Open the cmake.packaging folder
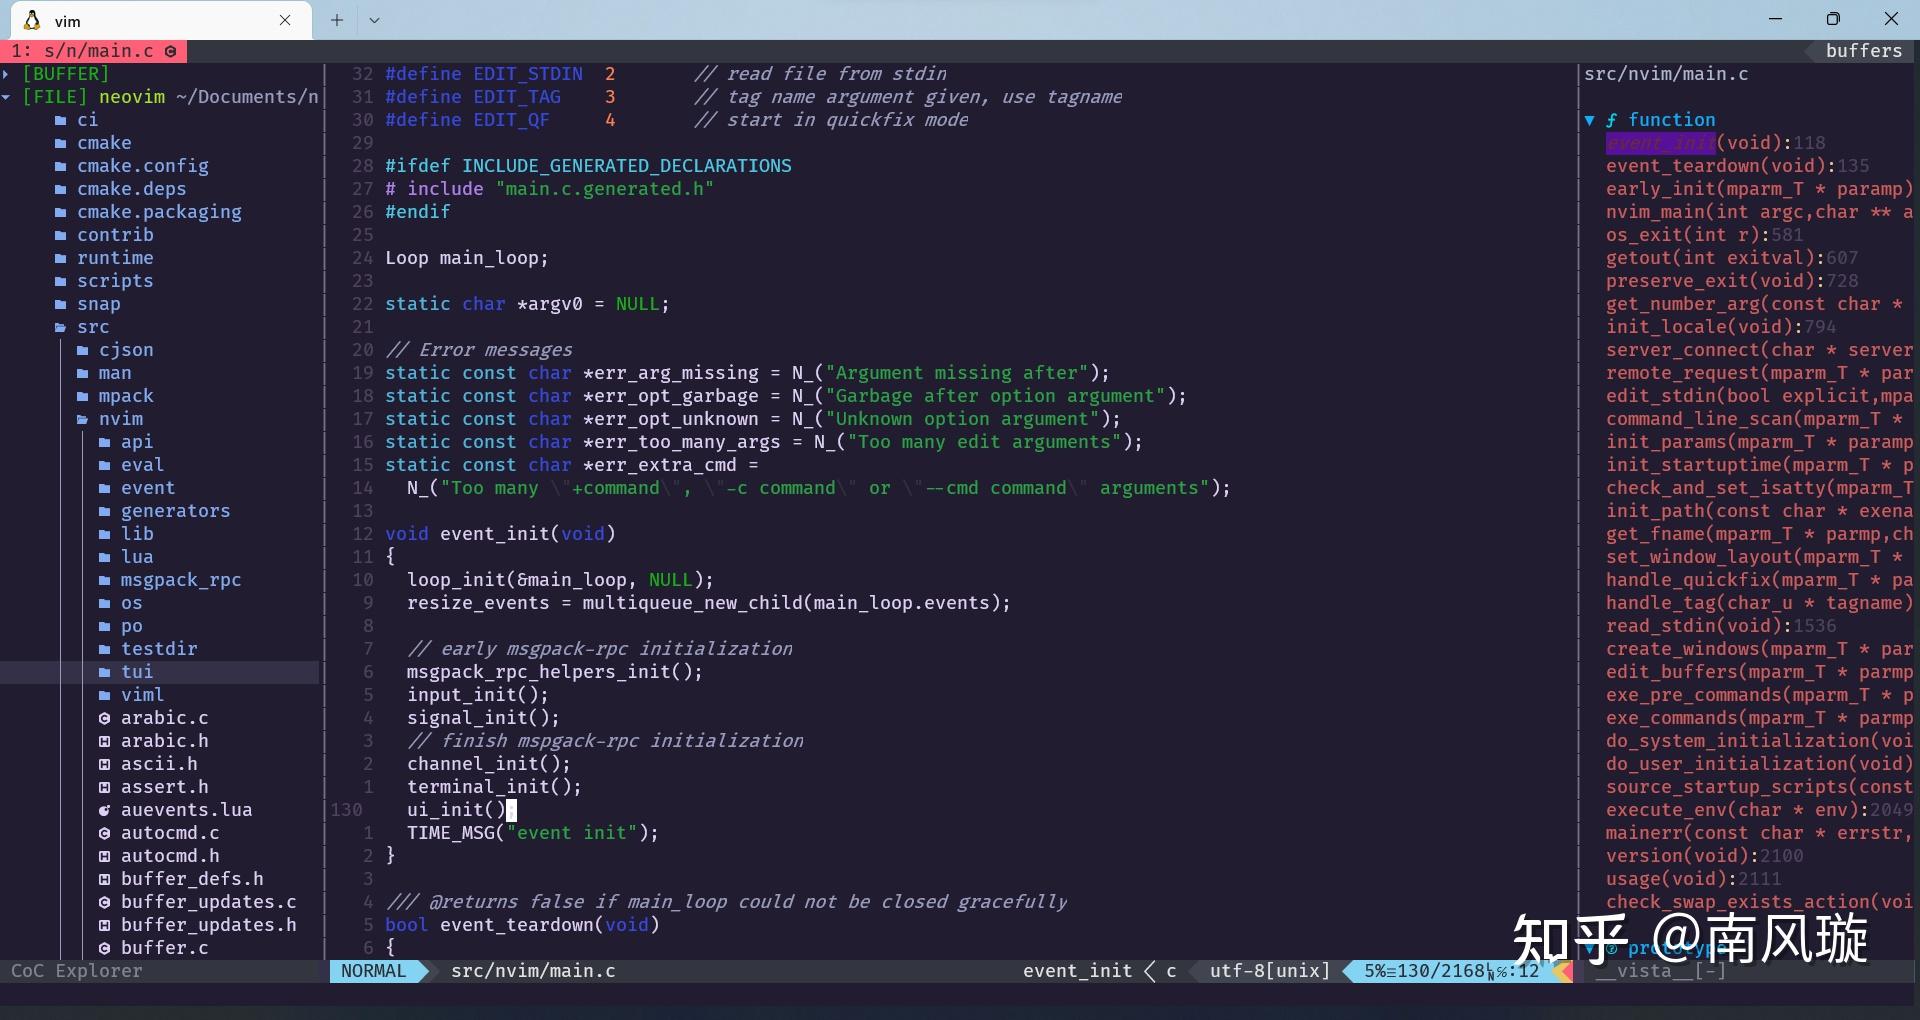Viewport: 1920px width, 1020px height. (x=159, y=212)
